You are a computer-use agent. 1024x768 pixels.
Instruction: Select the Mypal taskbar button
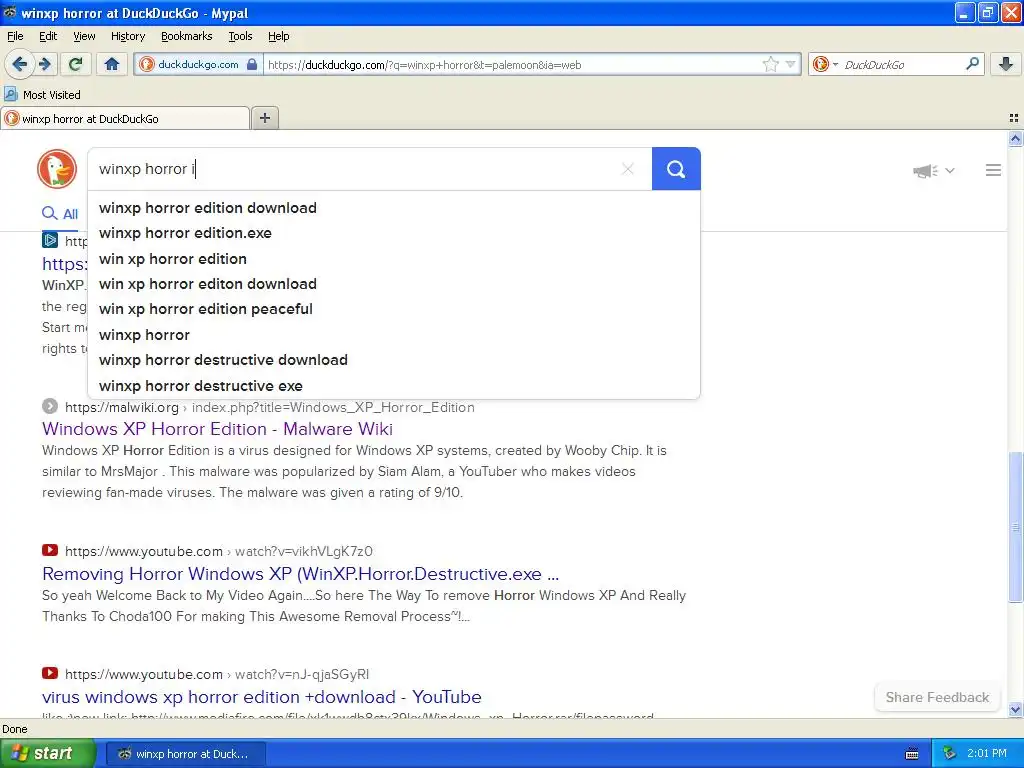click(x=185, y=754)
